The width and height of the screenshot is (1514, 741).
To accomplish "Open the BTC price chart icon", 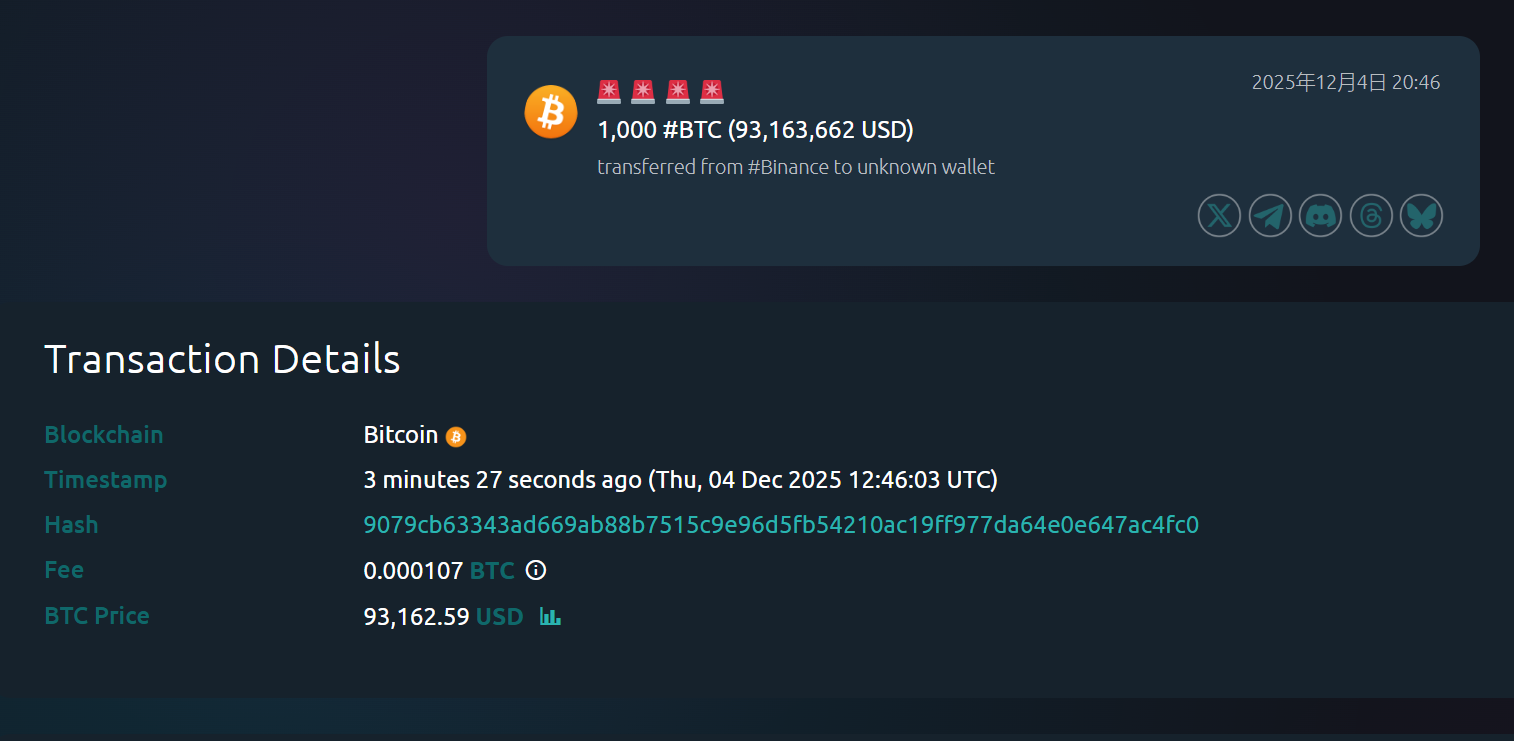I will pos(550,616).
